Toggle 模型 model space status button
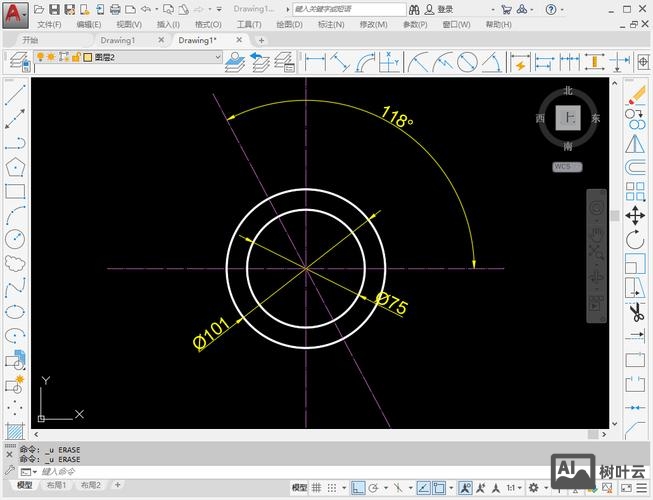 [x=299, y=487]
